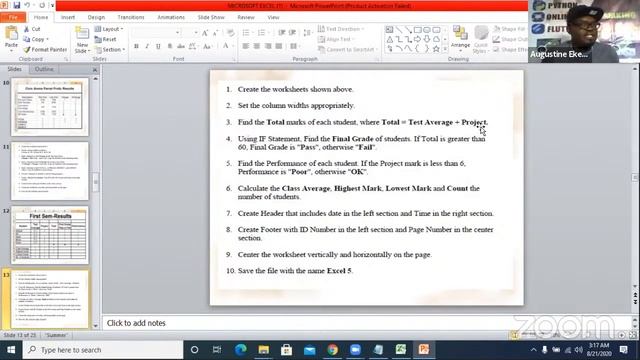Click the Decrease List Level icon

(282, 33)
